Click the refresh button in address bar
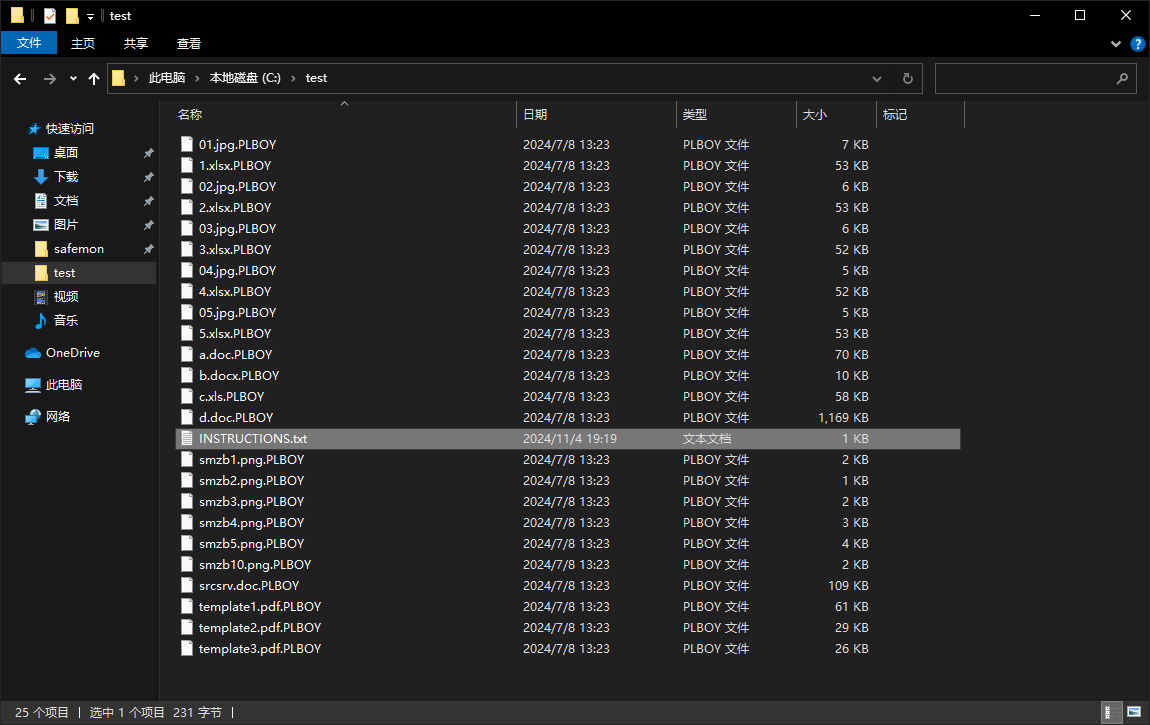Screen dimensions: 1150x725 [907, 78]
